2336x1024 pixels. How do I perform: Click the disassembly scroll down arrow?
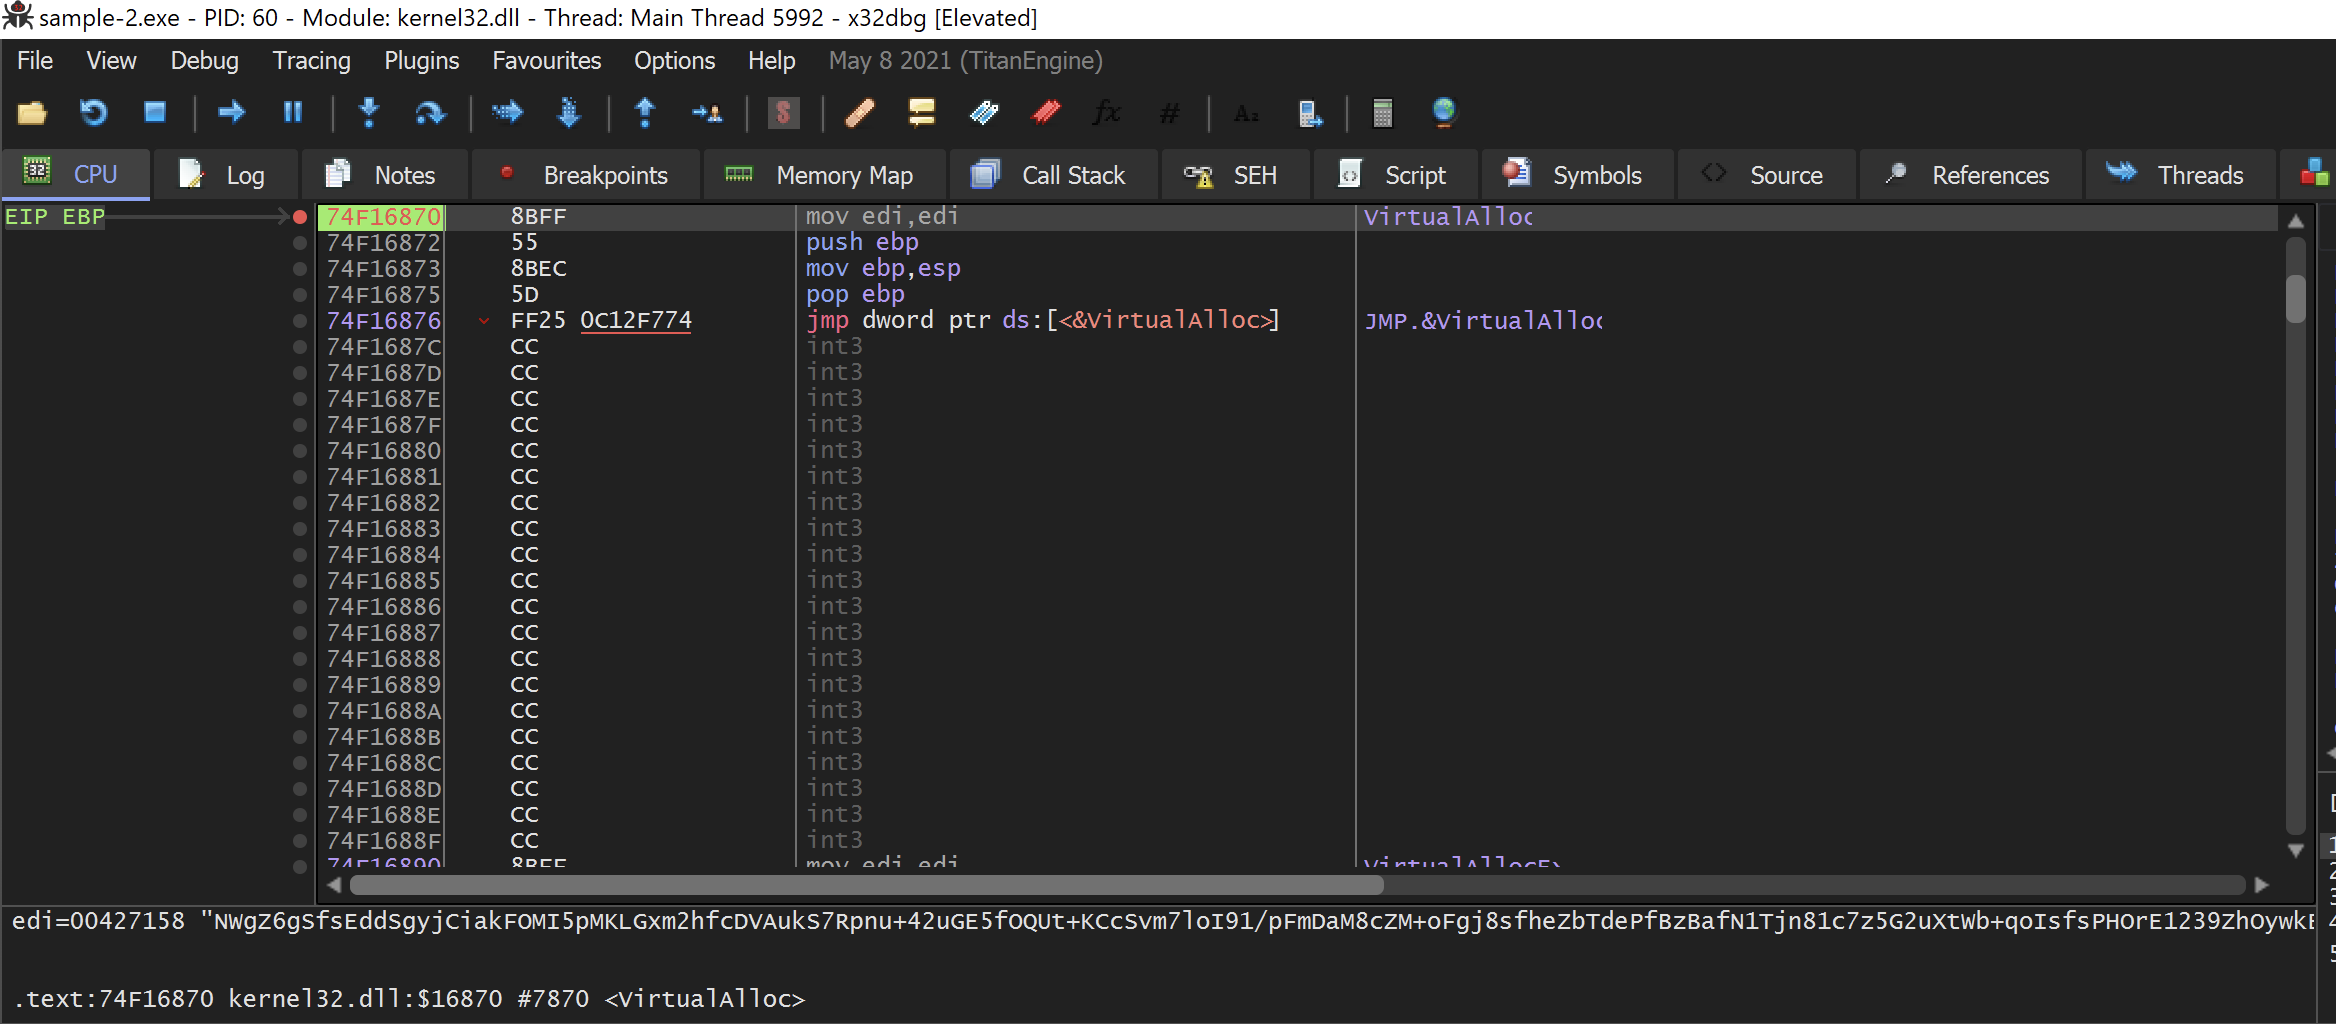2296,851
